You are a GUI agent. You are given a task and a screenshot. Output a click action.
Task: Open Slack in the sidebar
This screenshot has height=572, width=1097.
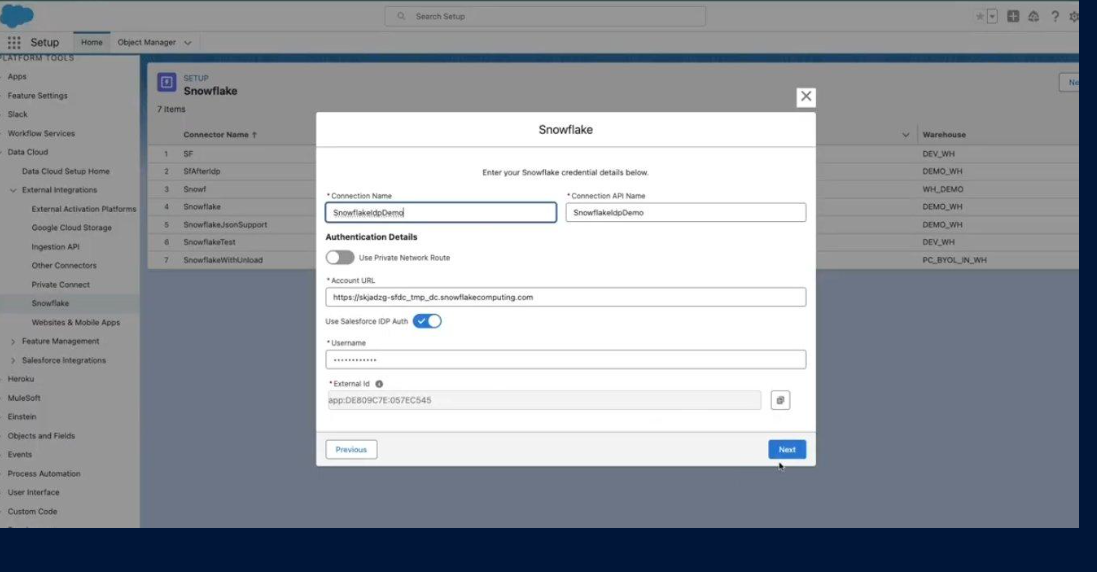[17, 115]
